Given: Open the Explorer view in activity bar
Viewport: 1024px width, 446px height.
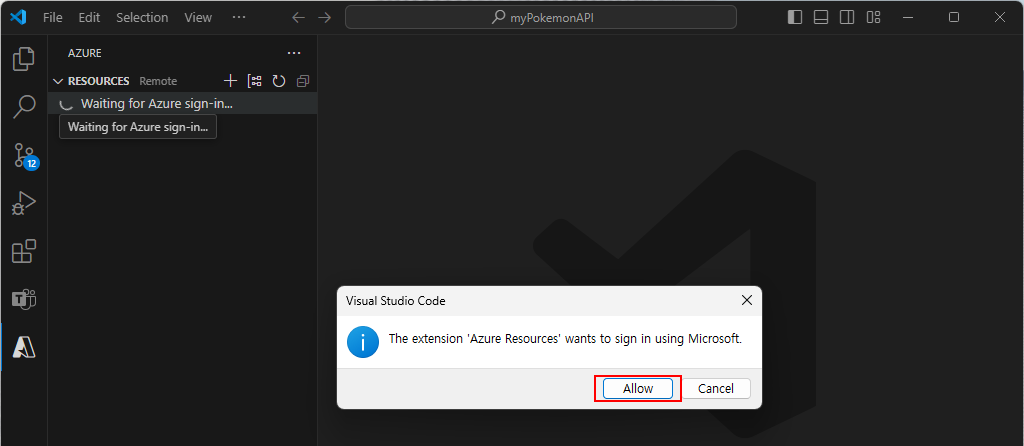Looking at the screenshot, I should tap(24, 59).
